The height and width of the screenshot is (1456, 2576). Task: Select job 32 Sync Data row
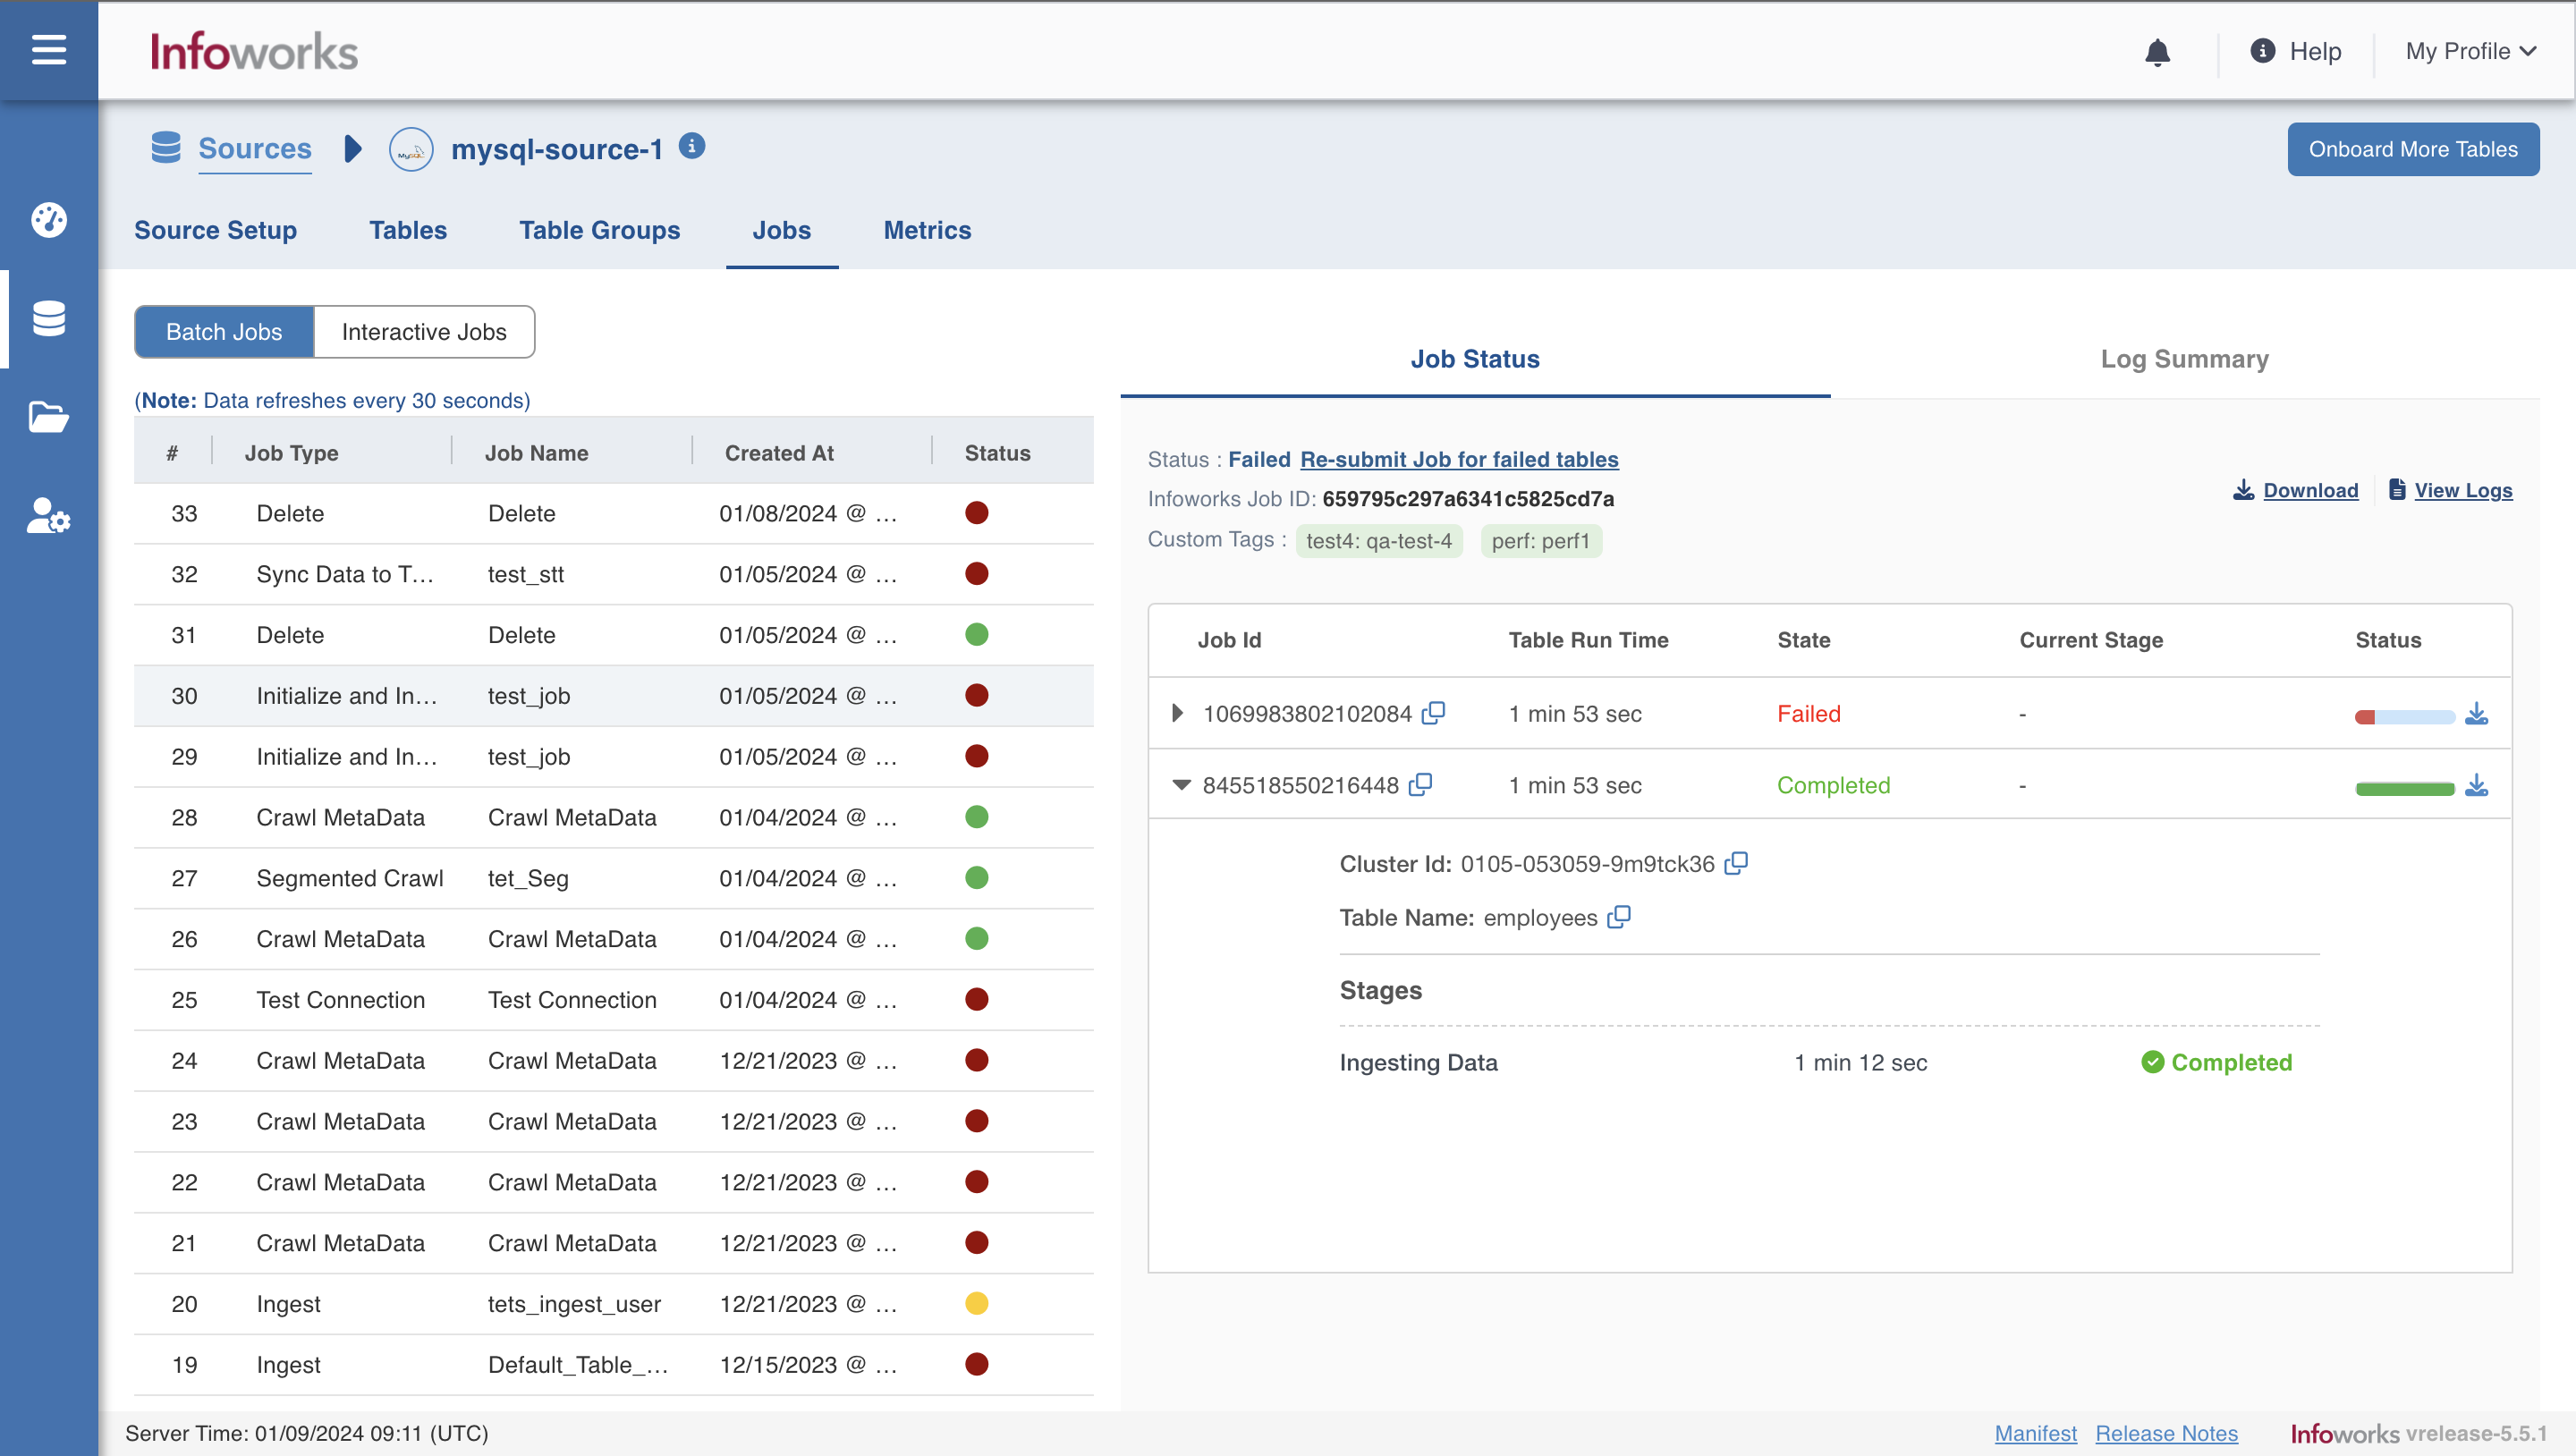613,574
